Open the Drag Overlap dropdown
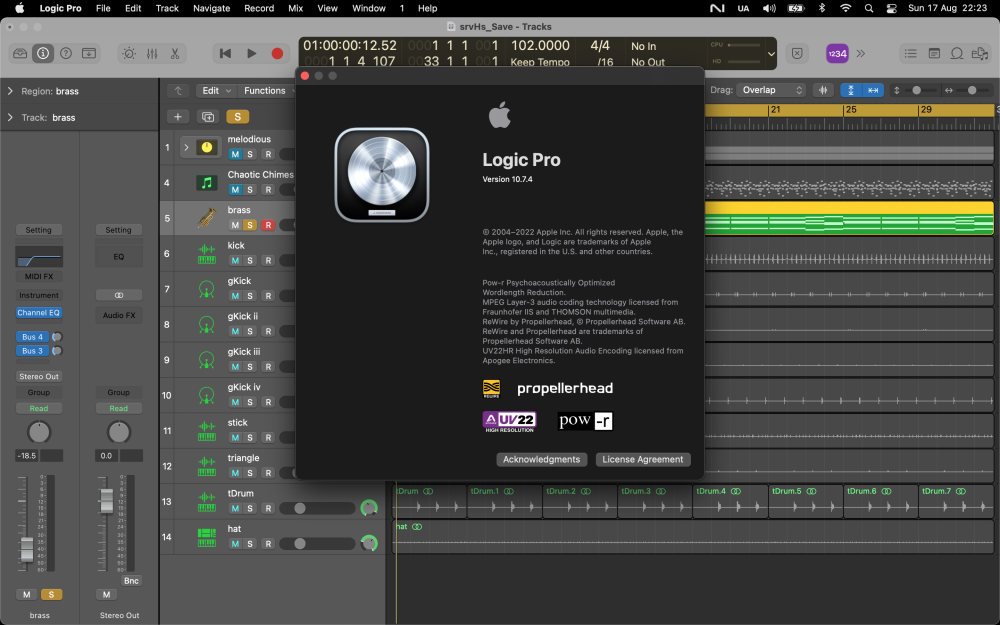Viewport: 1000px width, 625px height. click(x=771, y=90)
